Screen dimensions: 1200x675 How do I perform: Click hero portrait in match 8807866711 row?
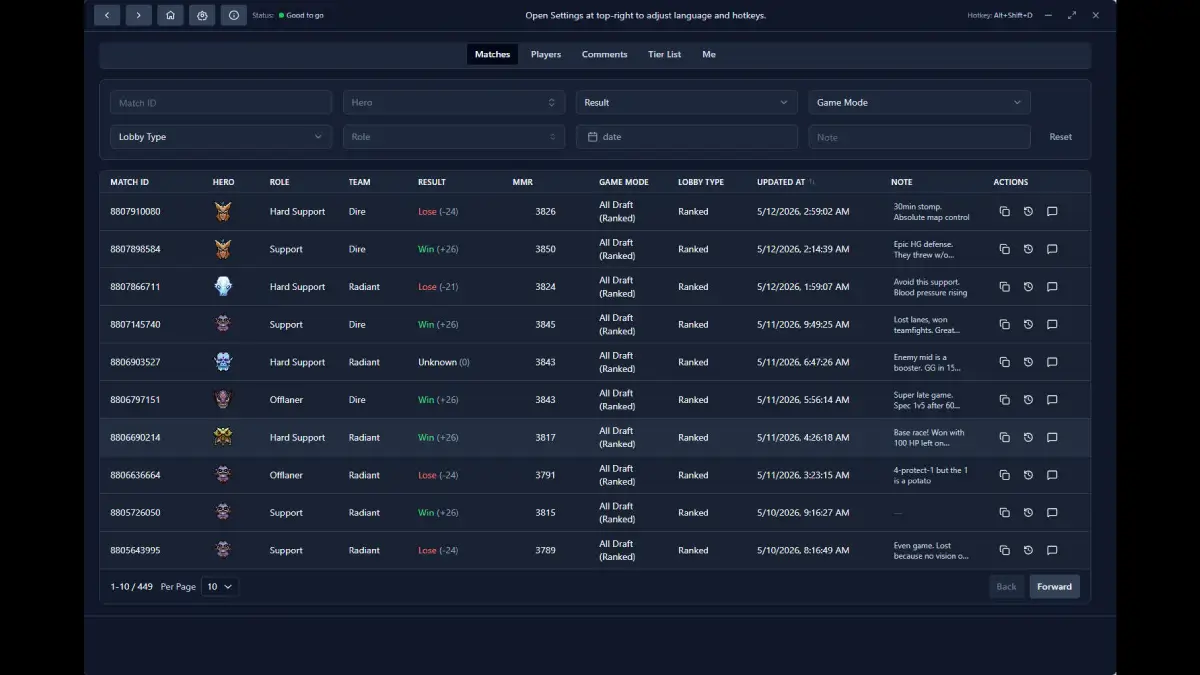click(222, 287)
